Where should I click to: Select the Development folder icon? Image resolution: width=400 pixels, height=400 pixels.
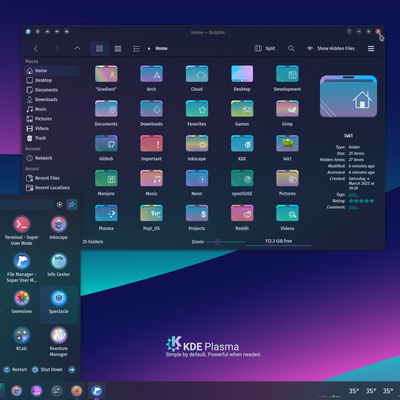click(287, 74)
